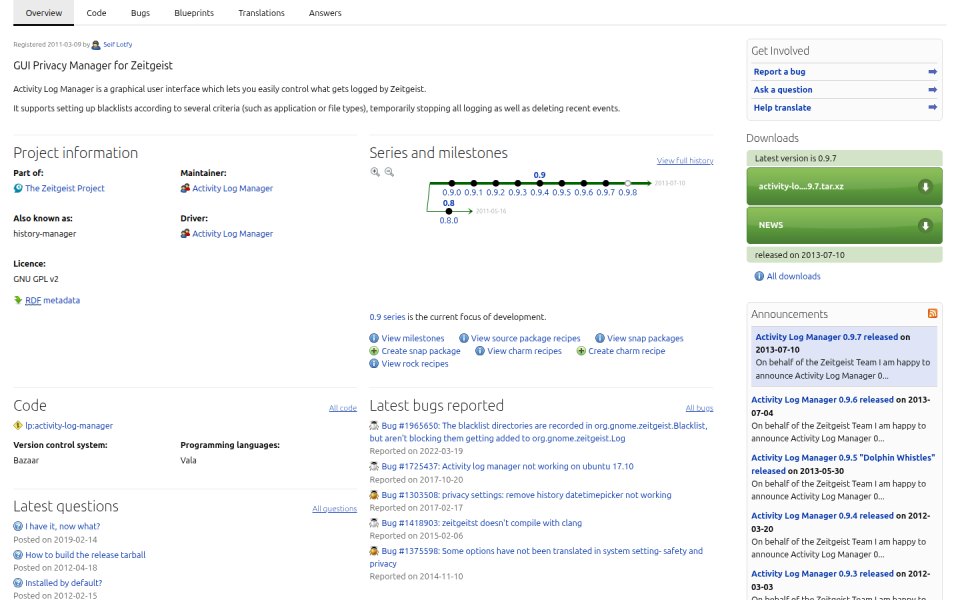
Task: Click 'Latest version is 0.9.7' text
Action: pos(795,158)
